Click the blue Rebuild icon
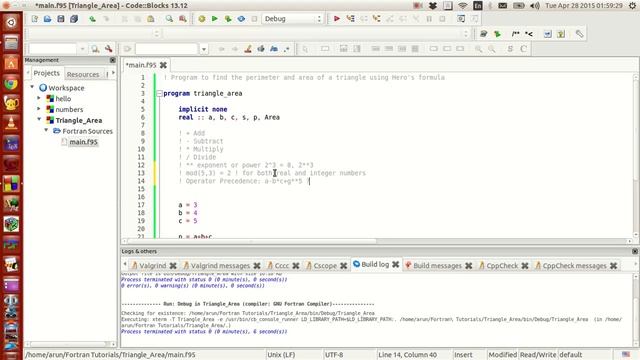Image resolution: width=640 pixels, height=360 pixels. click(x=241, y=19)
